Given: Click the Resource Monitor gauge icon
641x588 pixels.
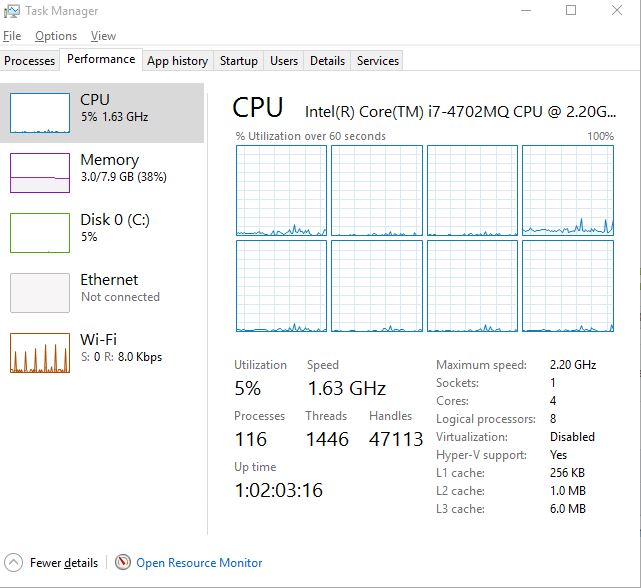Looking at the screenshot, I should (x=122, y=562).
